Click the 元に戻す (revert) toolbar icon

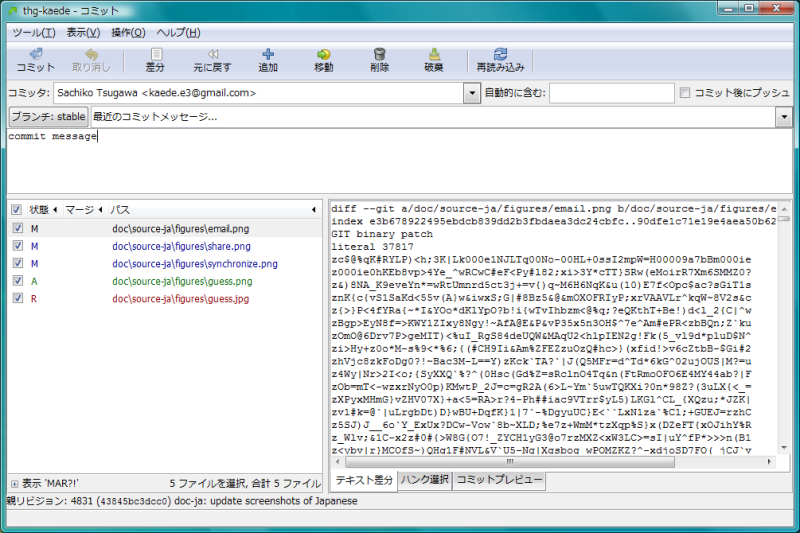coord(212,55)
